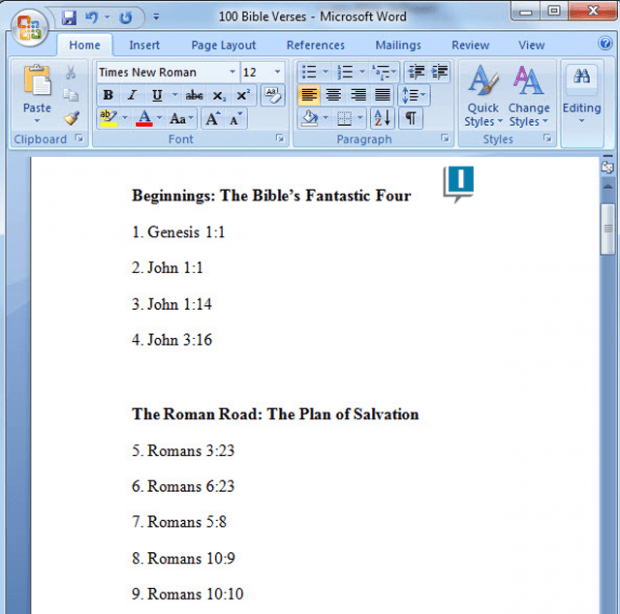The width and height of the screenshot is (620, 614).
Task: Save document via Quick Access toolbar
Action: 69,17
